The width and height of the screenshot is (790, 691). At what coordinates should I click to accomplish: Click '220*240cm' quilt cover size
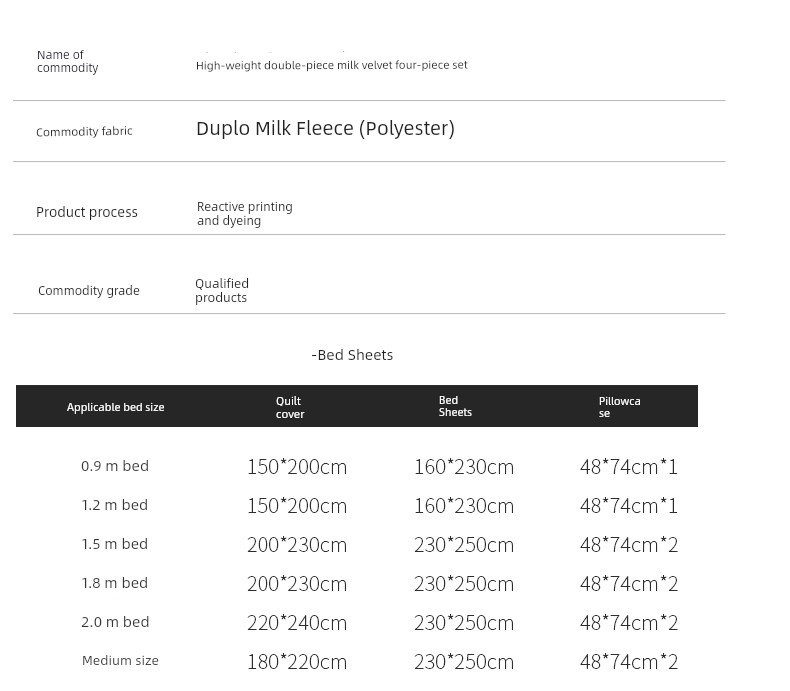click(x=297, y=623)
